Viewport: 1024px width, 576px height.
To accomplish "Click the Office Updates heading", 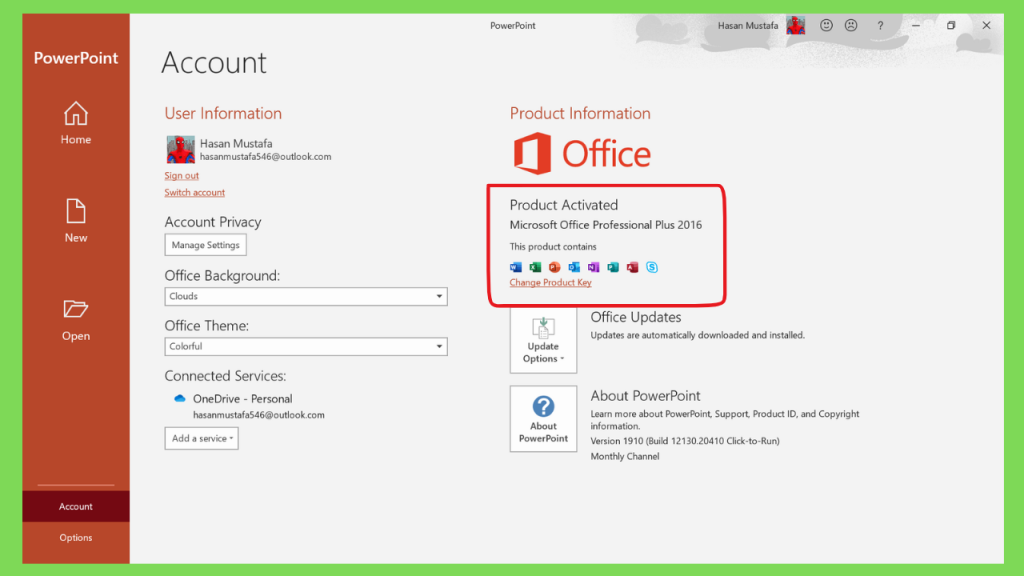I will click(x=636, y=317).
